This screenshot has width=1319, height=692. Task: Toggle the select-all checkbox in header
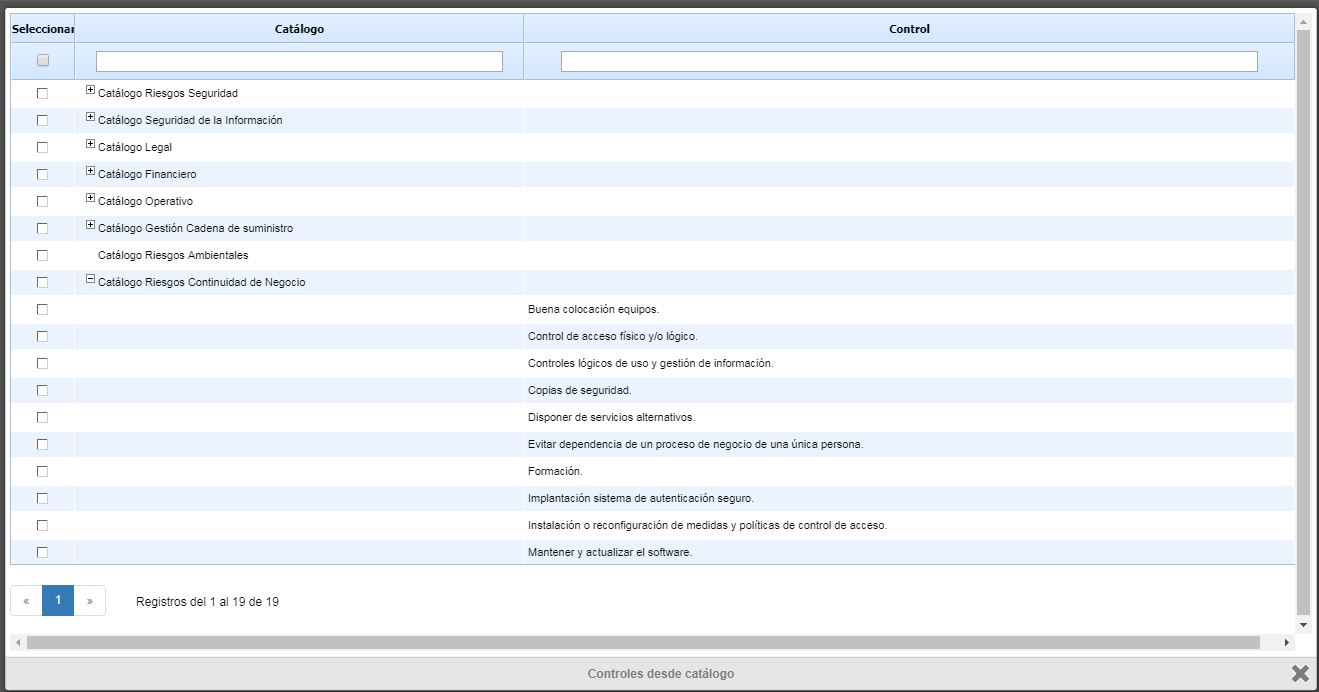coord(42,61)
